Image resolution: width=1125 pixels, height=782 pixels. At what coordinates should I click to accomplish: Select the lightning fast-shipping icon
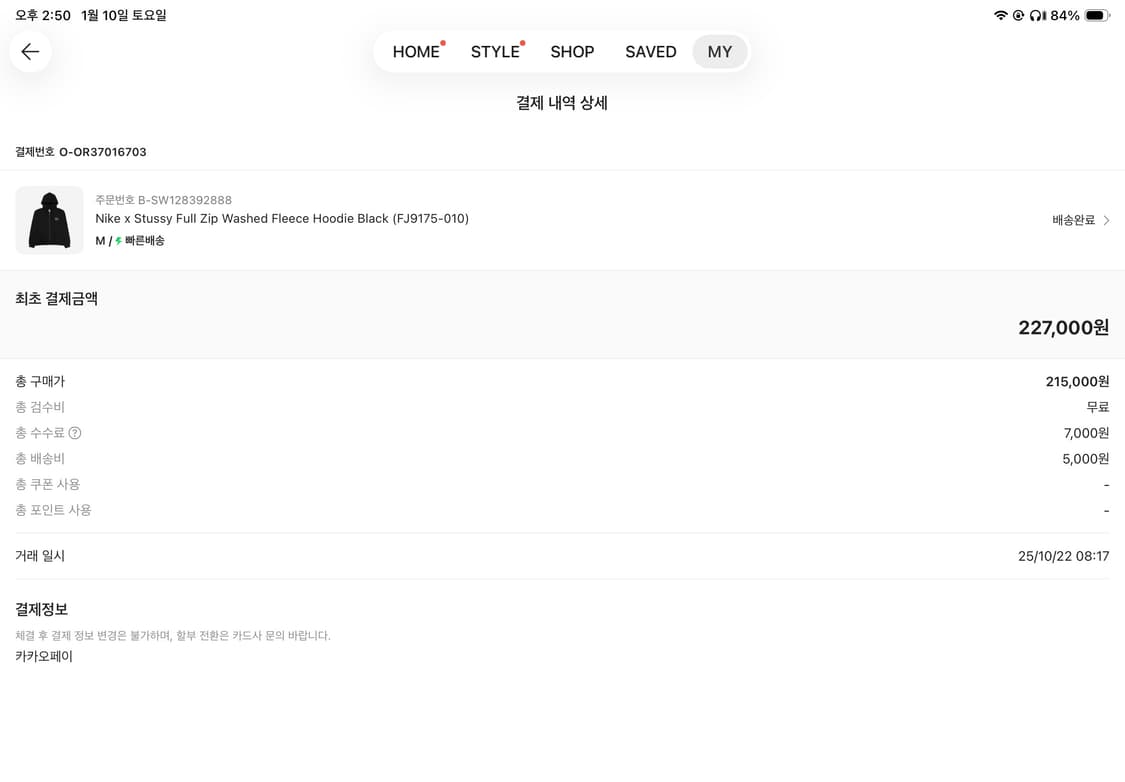tap(118, 240)
